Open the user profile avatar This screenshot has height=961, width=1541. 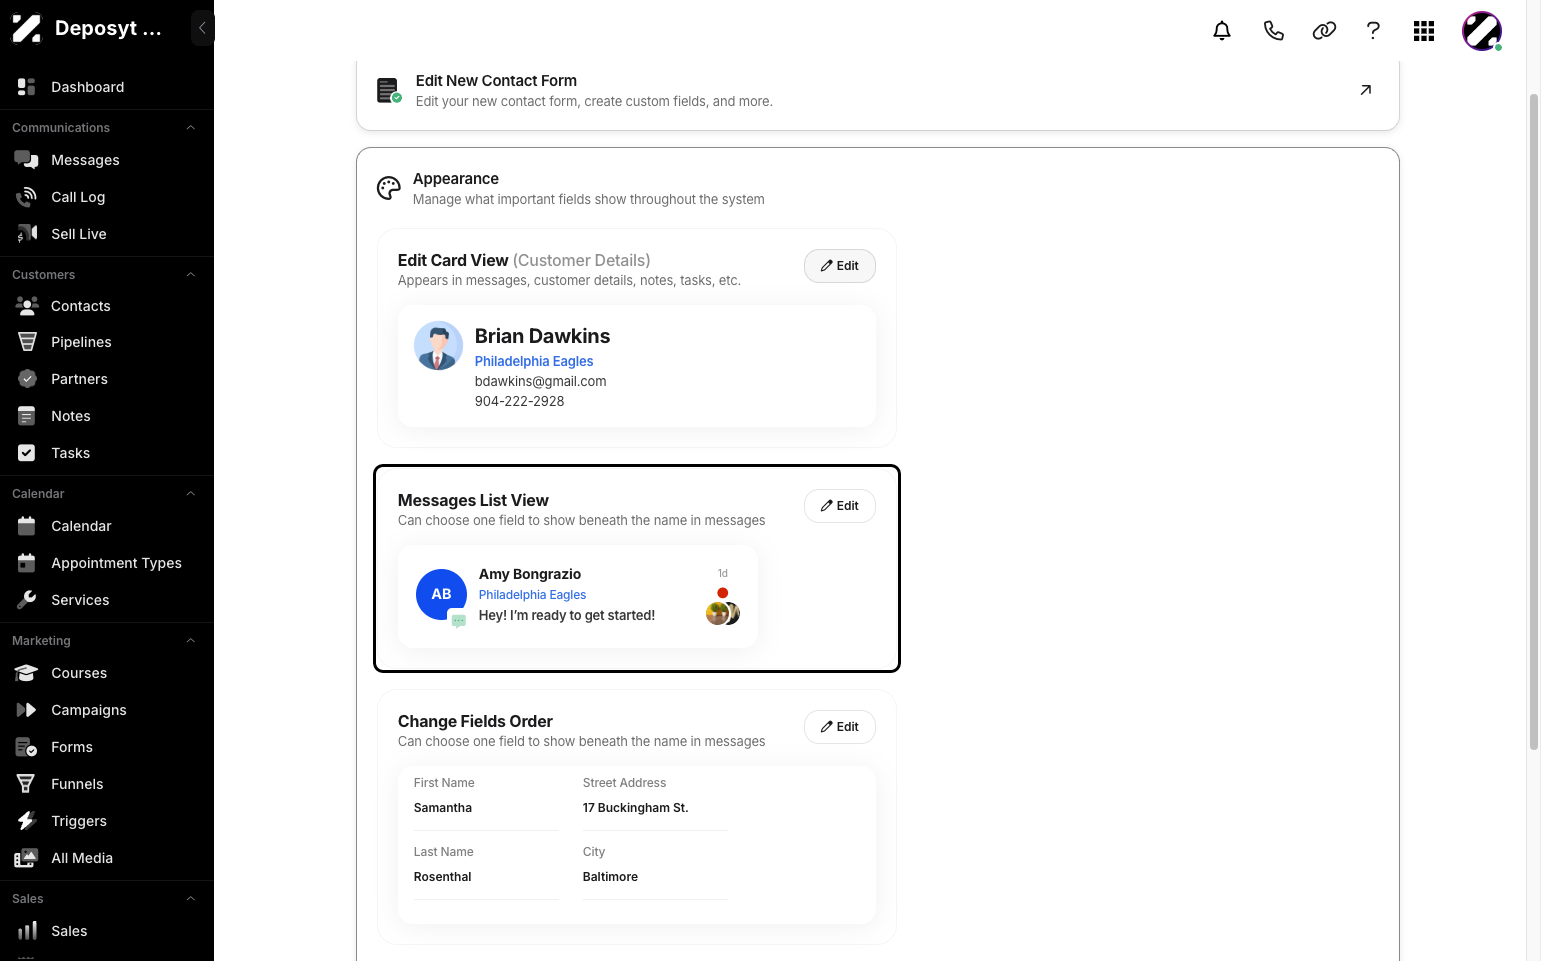1482,31
